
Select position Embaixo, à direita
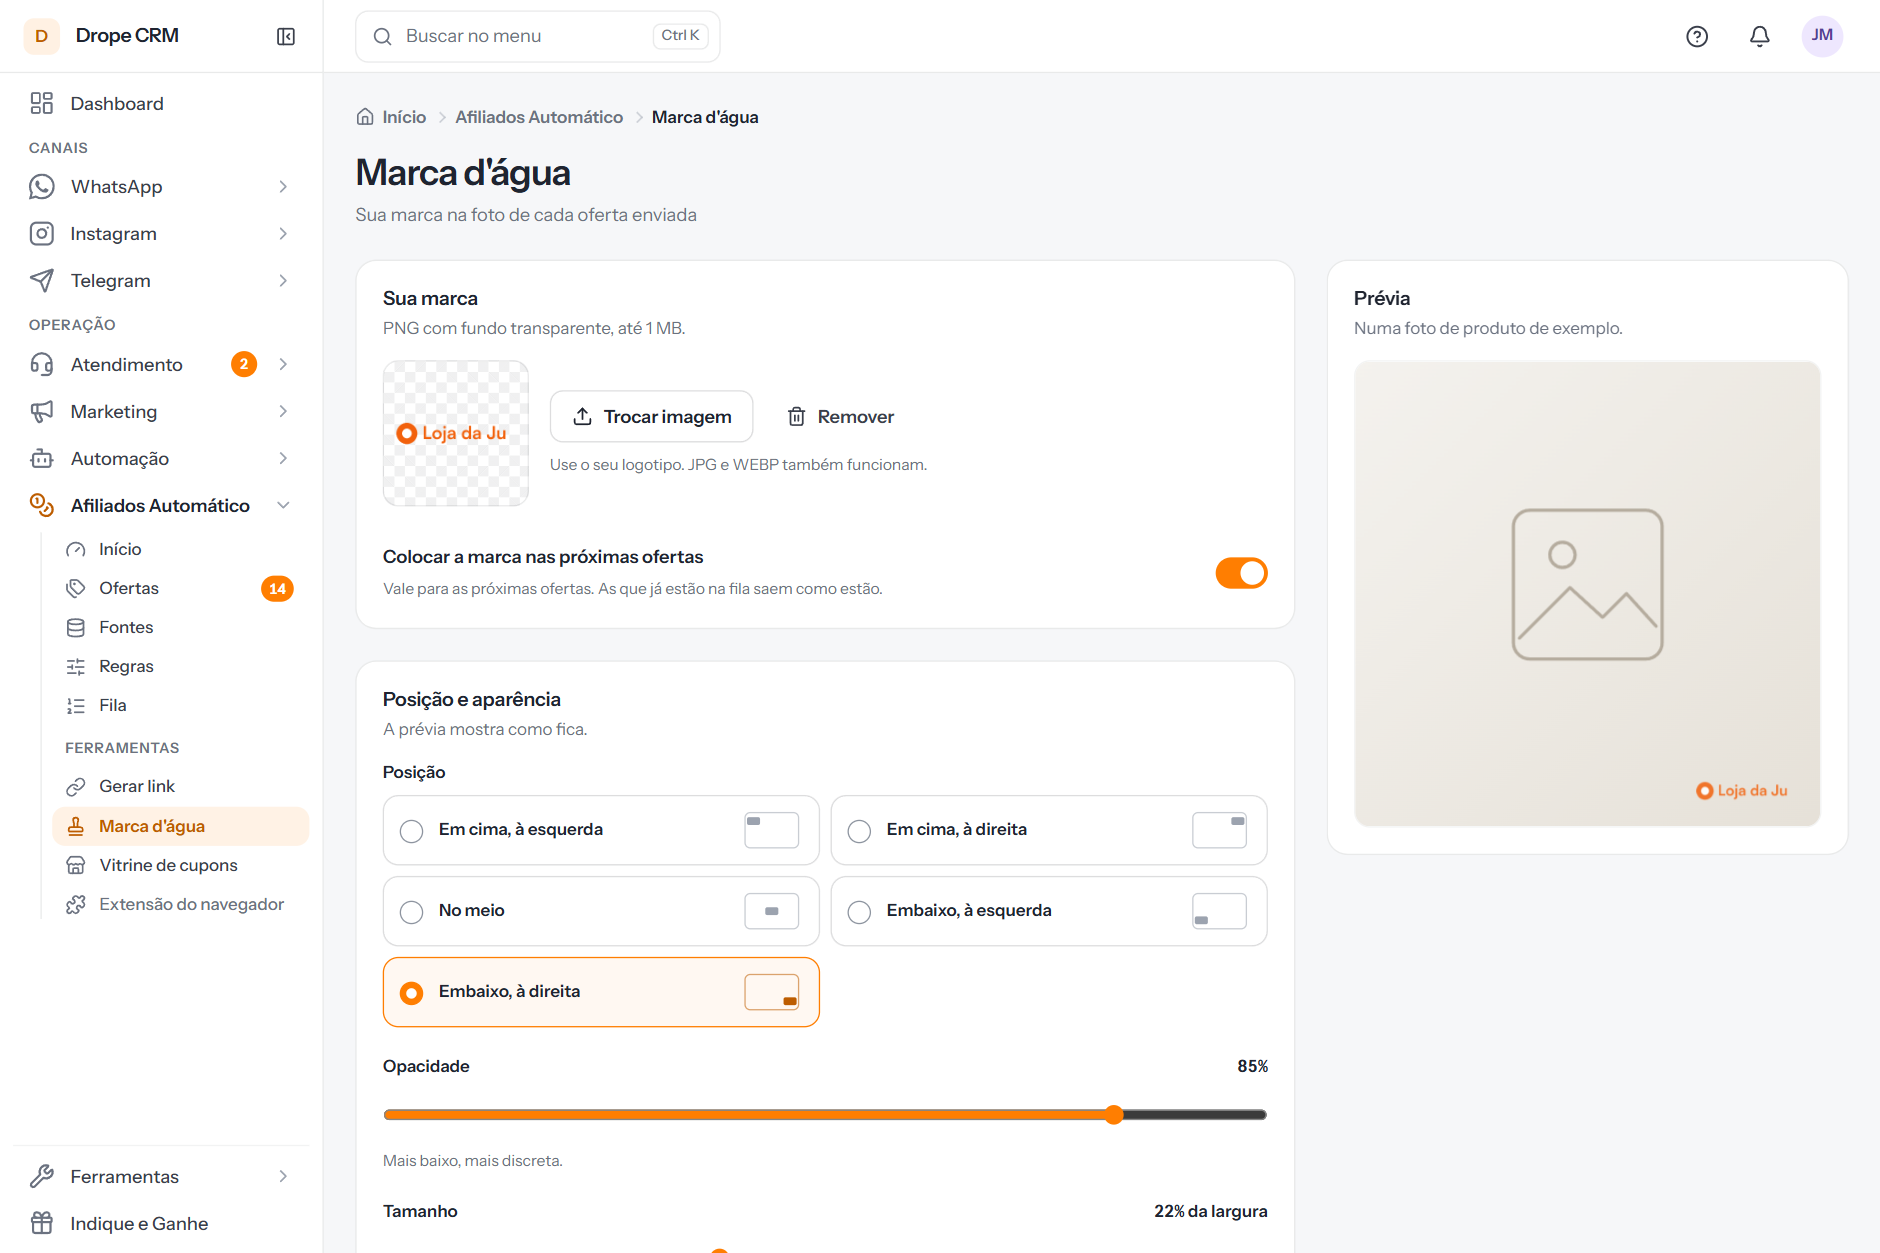(x=601, y=992)
